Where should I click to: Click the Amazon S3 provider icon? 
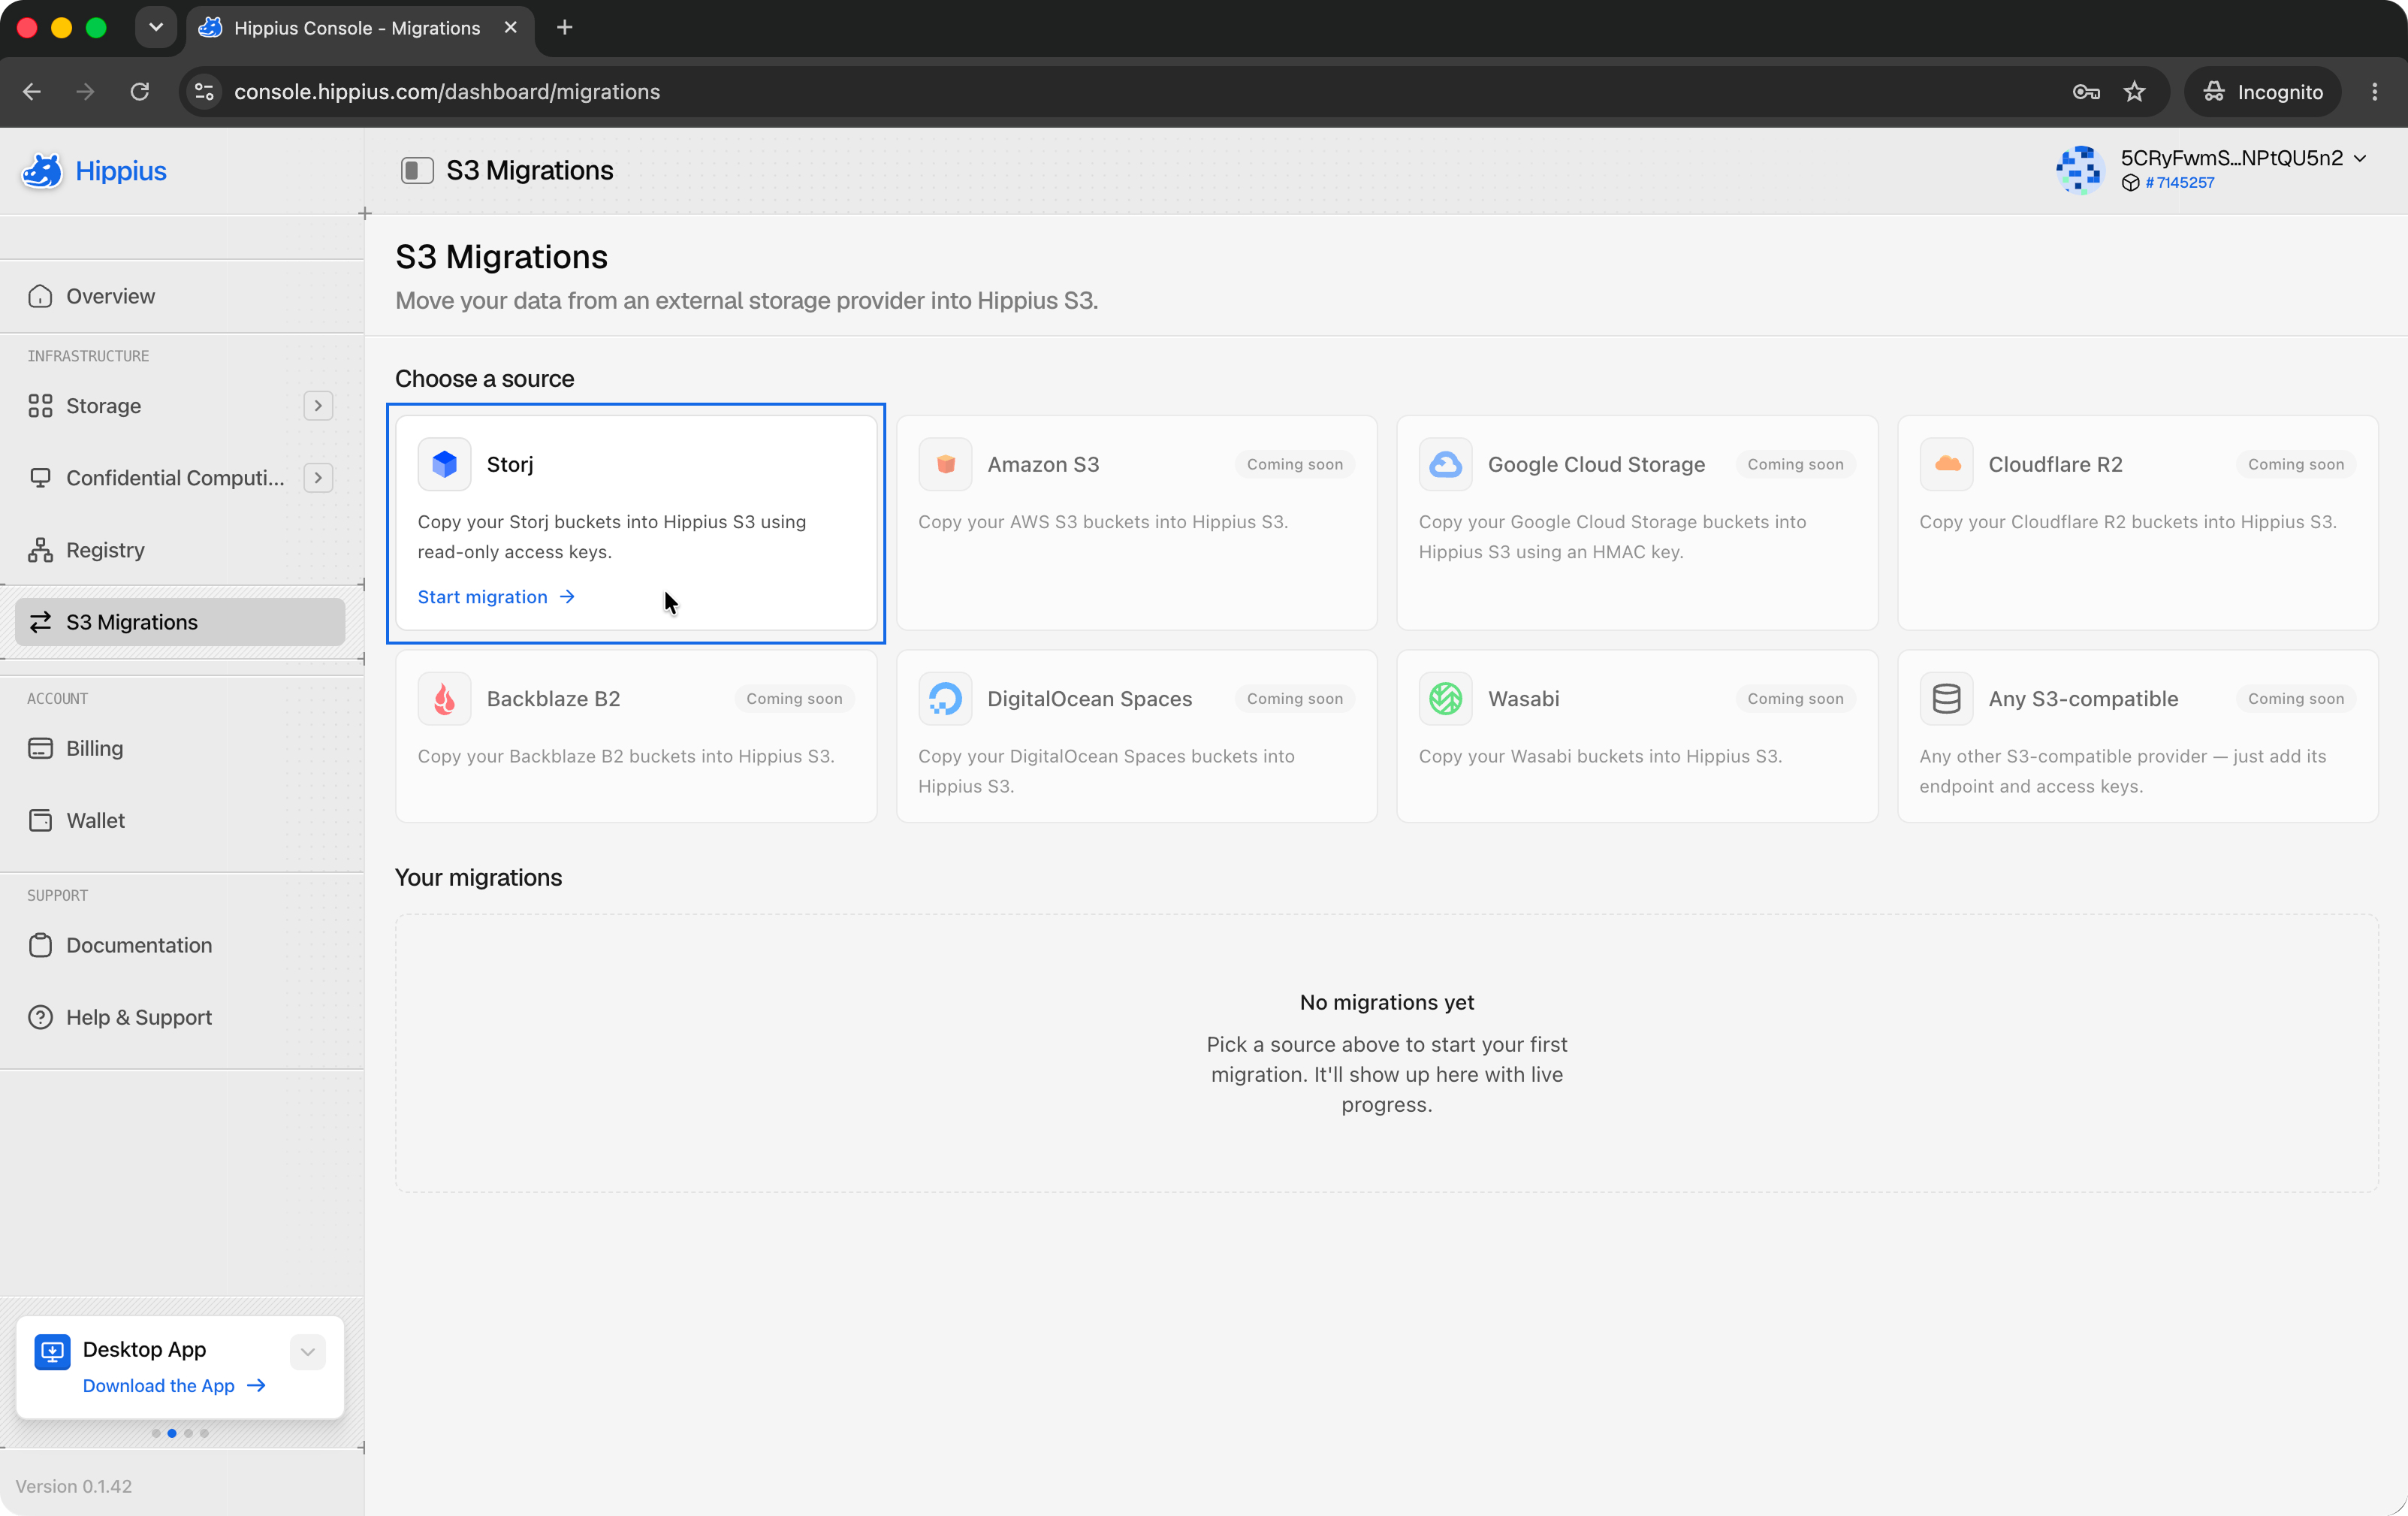coord(945,464)
